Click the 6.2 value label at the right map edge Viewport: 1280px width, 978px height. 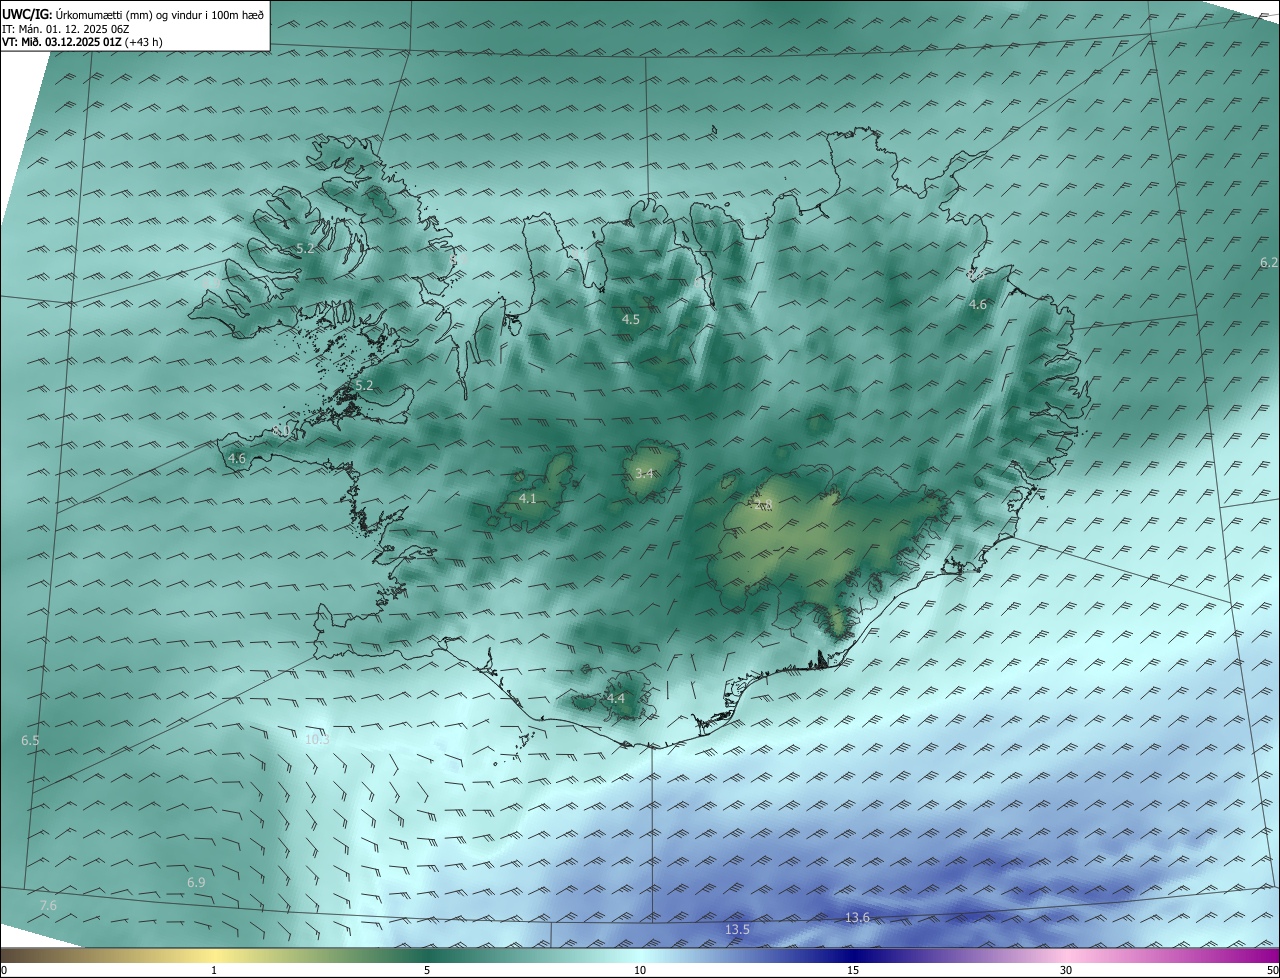(x=1268, y=263)
